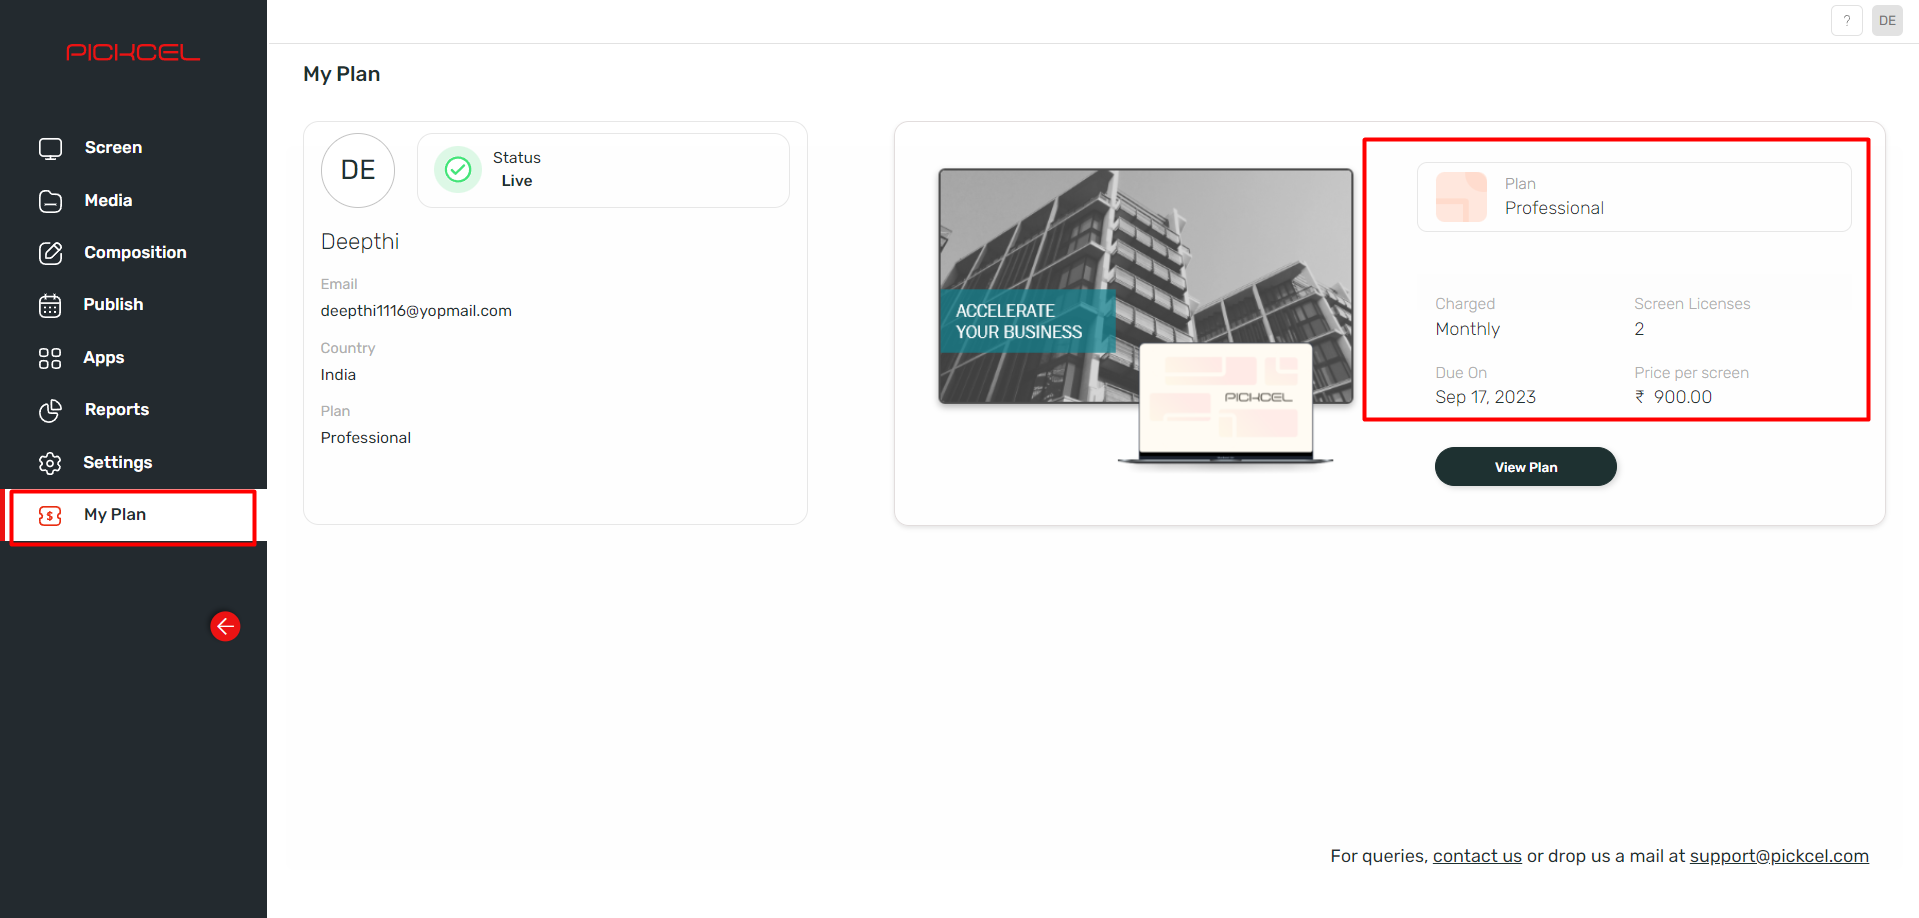Click the Publish calendar icon
Viewport: 1919px width, 918px height.
click(50, 305)
